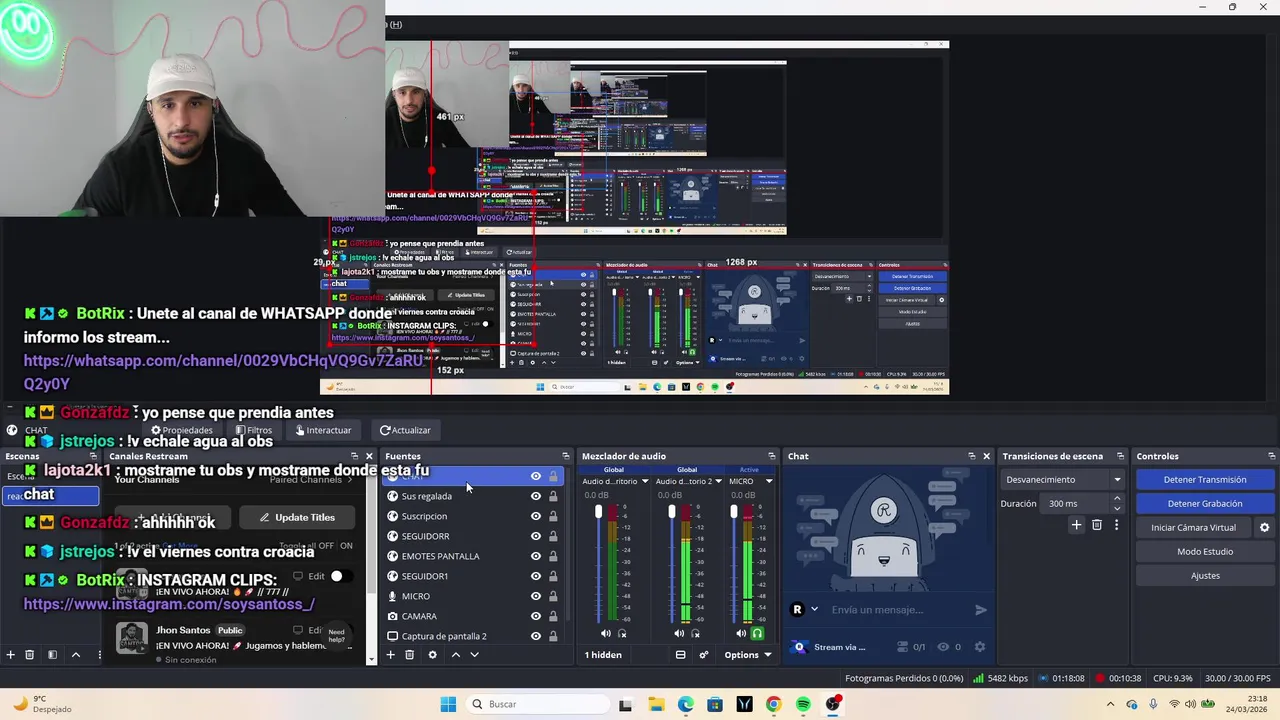The image size is (1280, 720).
Task: Decrease transition Duración with down stepper
Action: click(x=1117, y=508)
